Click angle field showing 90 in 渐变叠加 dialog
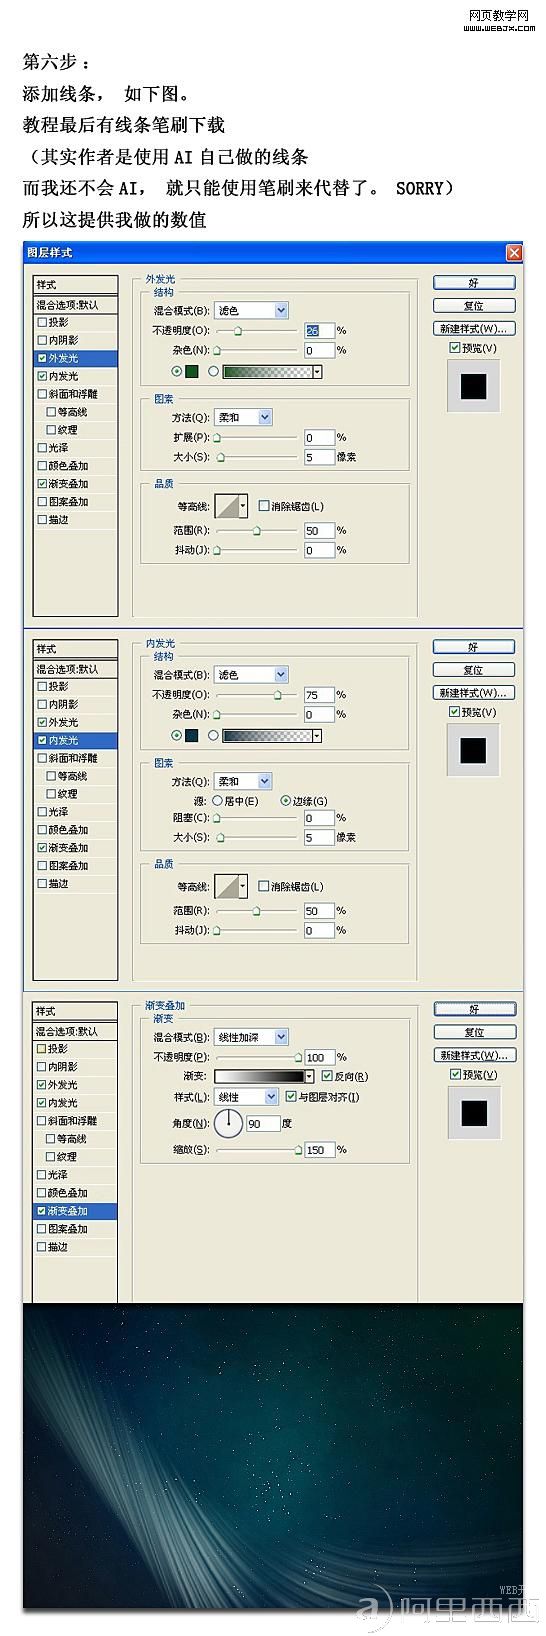Screen dimensions: 546x1636 pos(262,1123)
